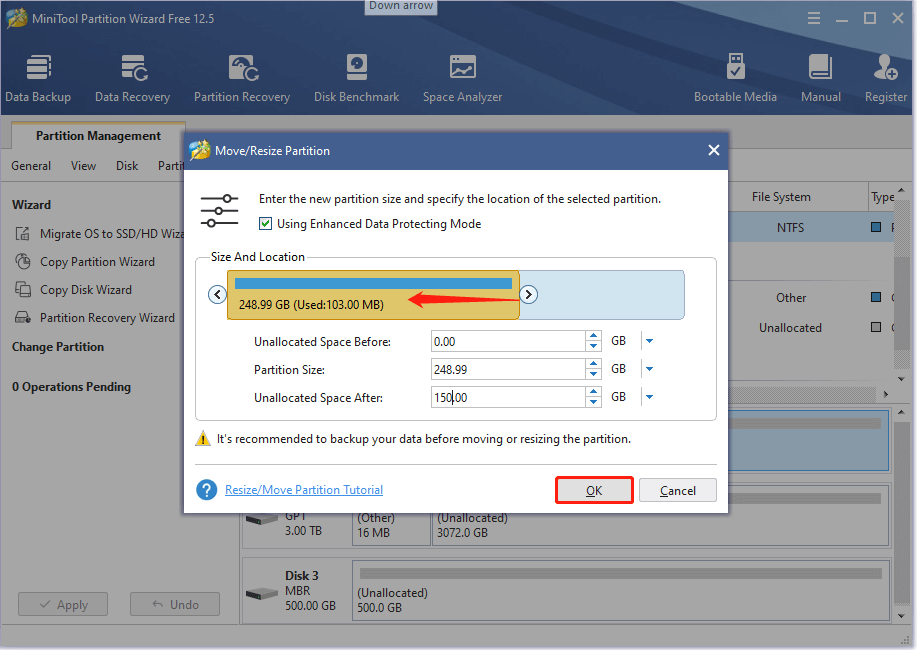
Task: Click the Change Partition section header
Action: 58,347
